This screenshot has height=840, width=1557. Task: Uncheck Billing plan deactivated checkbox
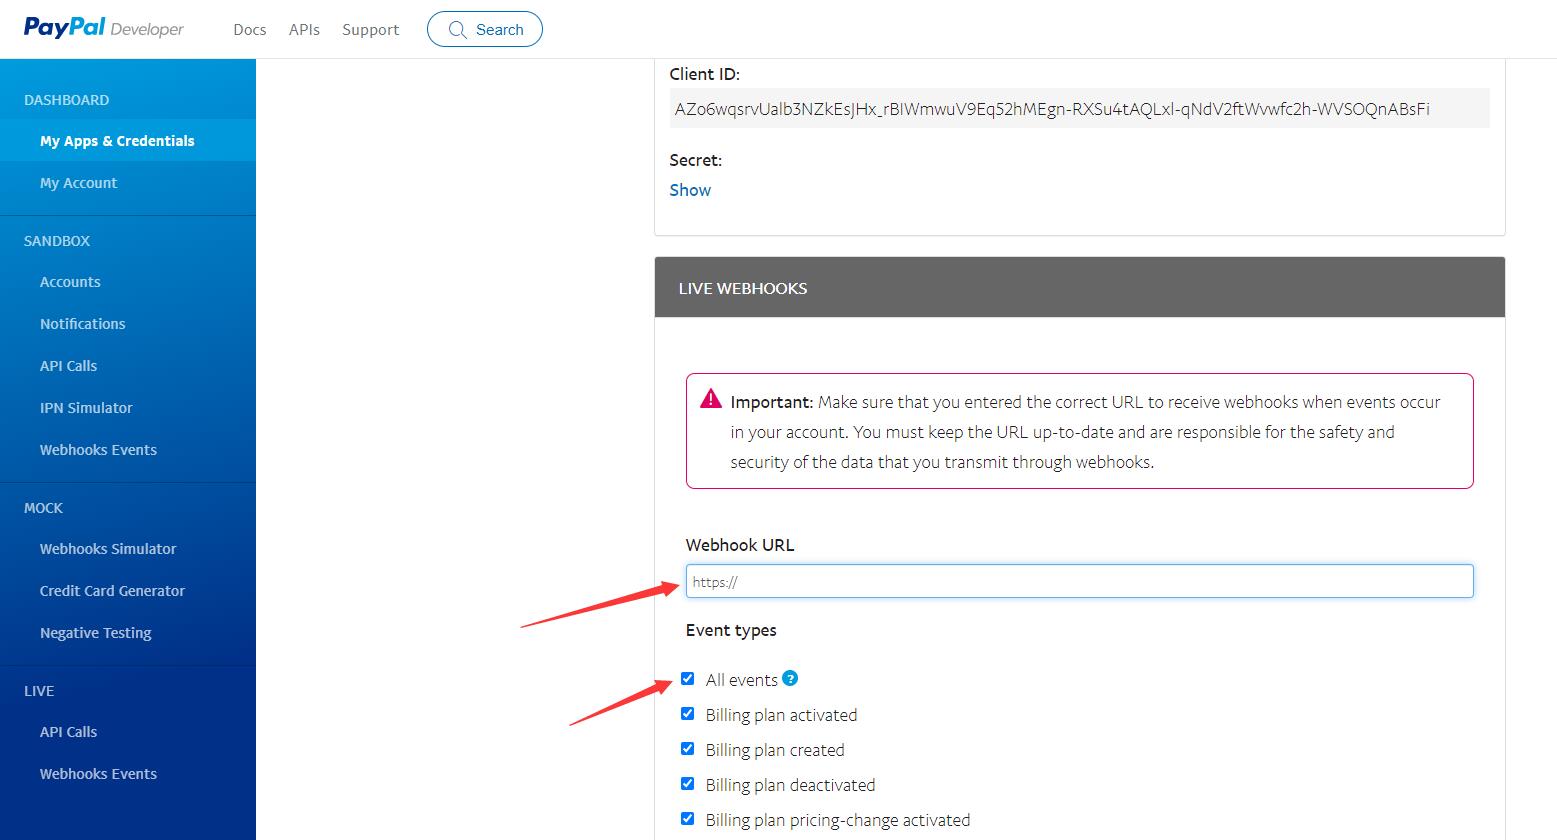coord(688,784)
